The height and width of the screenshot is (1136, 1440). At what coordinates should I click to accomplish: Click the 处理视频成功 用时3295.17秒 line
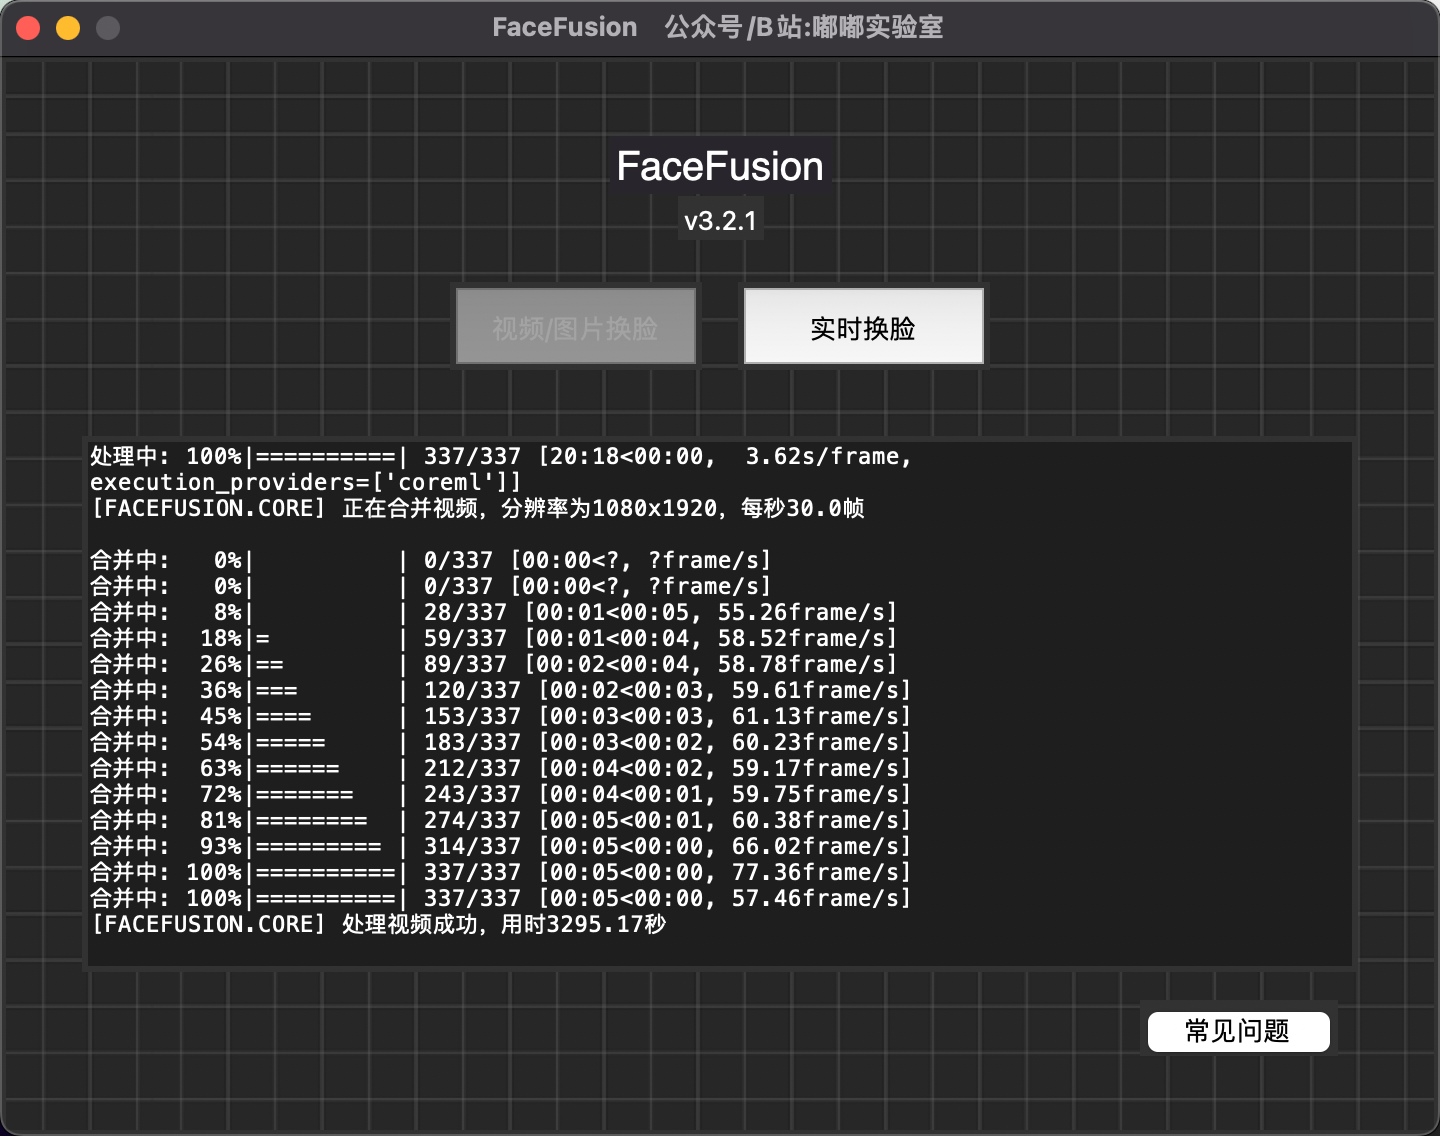pyautogui.click(x=379, y=924)
